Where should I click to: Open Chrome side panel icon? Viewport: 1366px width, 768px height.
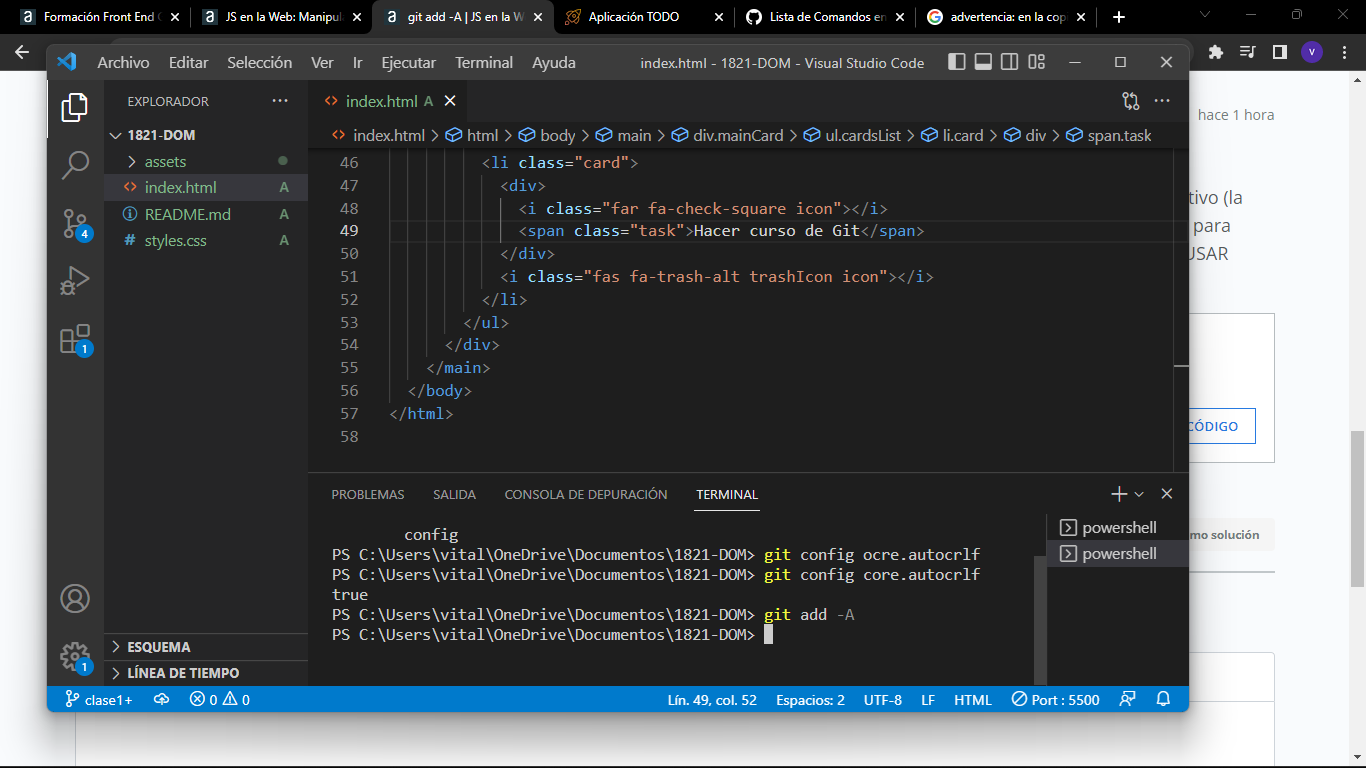pyautogui.click(x=1279, y=52)
